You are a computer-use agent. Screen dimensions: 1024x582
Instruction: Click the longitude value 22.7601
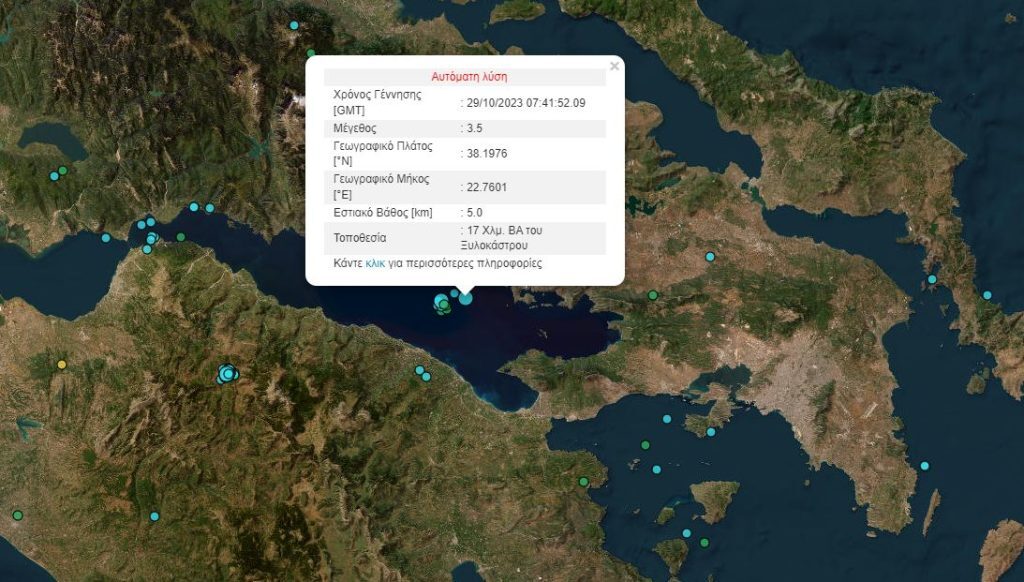pos(485,187)
